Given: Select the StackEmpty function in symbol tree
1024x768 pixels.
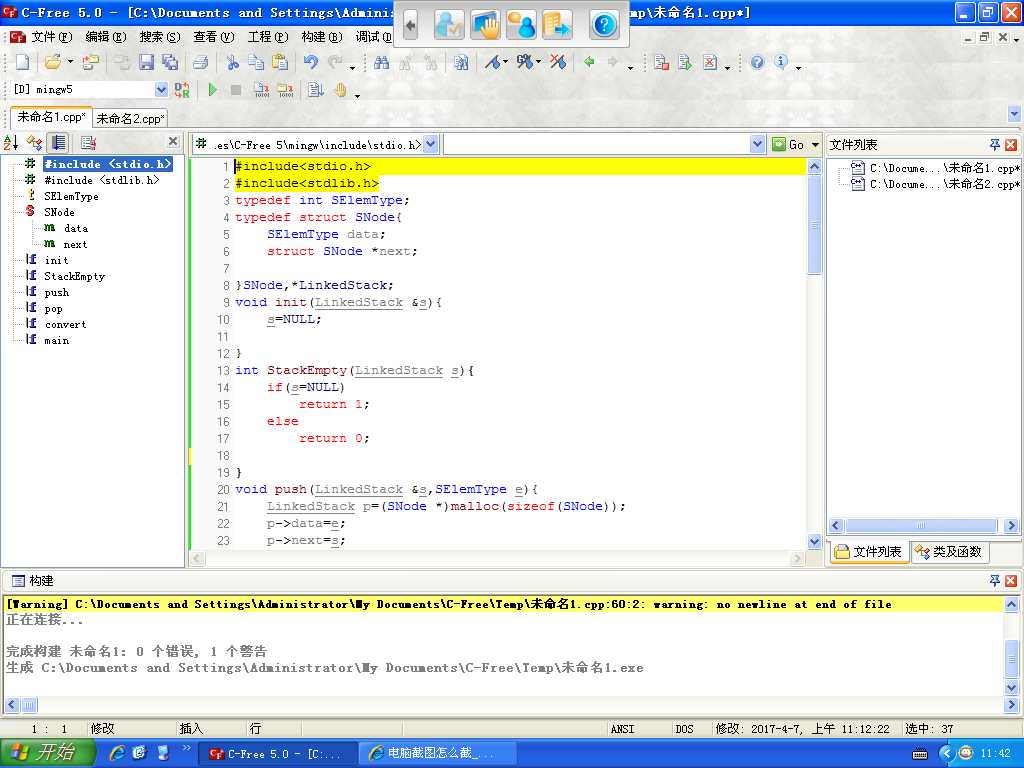Looking at the screenshot, I should (74, 276).
